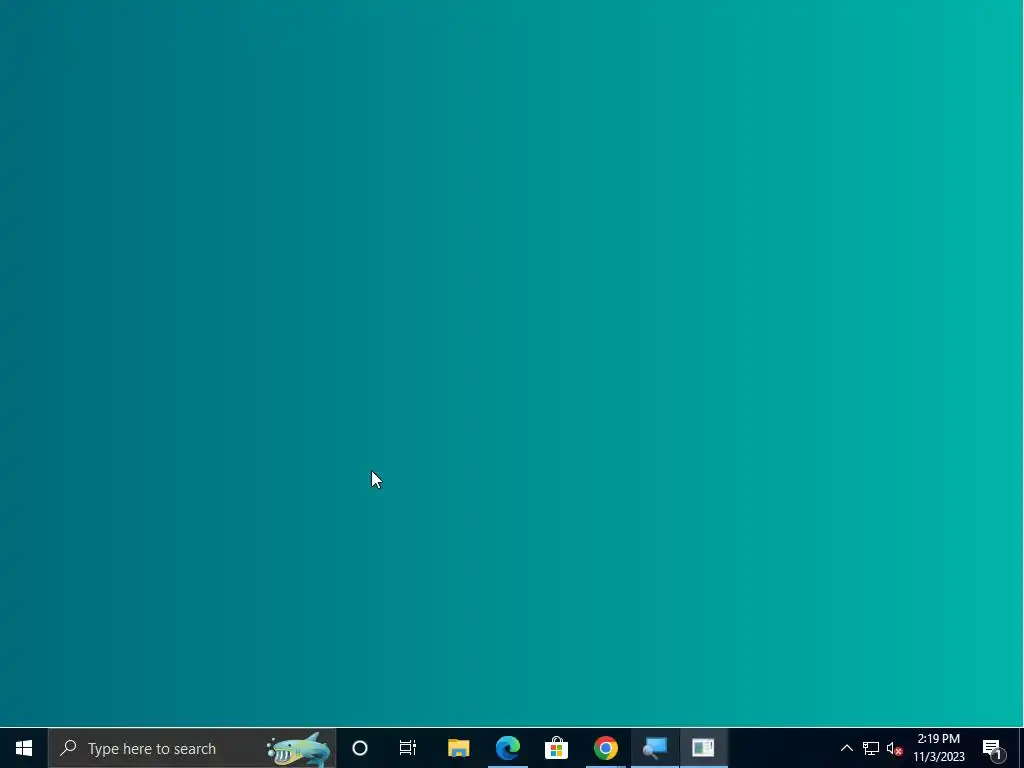Switch to Google Chrome in the taskbar
1024x768 pixels.
coord(605,748)
